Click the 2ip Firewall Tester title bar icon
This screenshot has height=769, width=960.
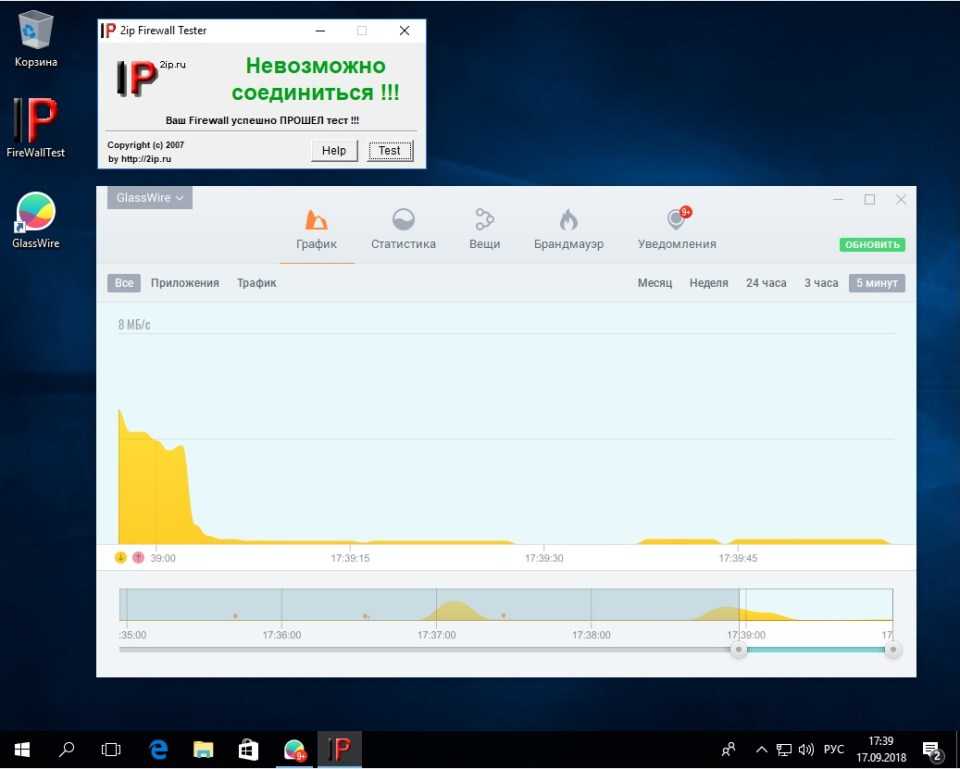[x=108, y=31]
